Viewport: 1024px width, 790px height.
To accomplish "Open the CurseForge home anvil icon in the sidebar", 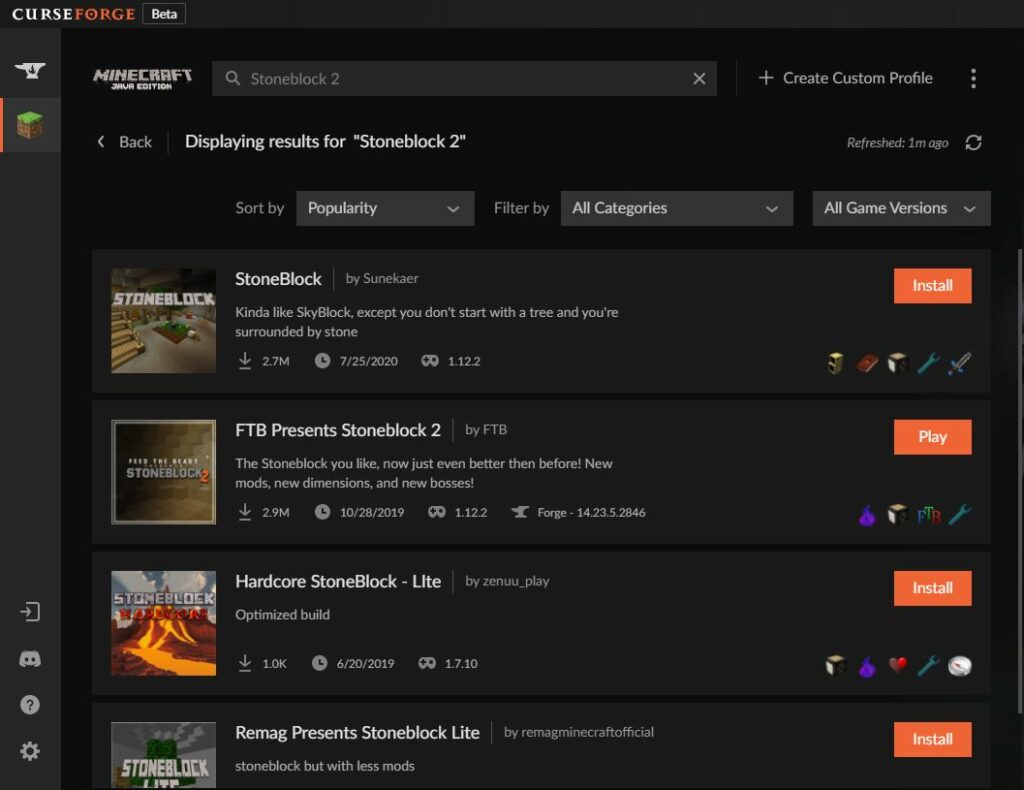I will point(30,70).
